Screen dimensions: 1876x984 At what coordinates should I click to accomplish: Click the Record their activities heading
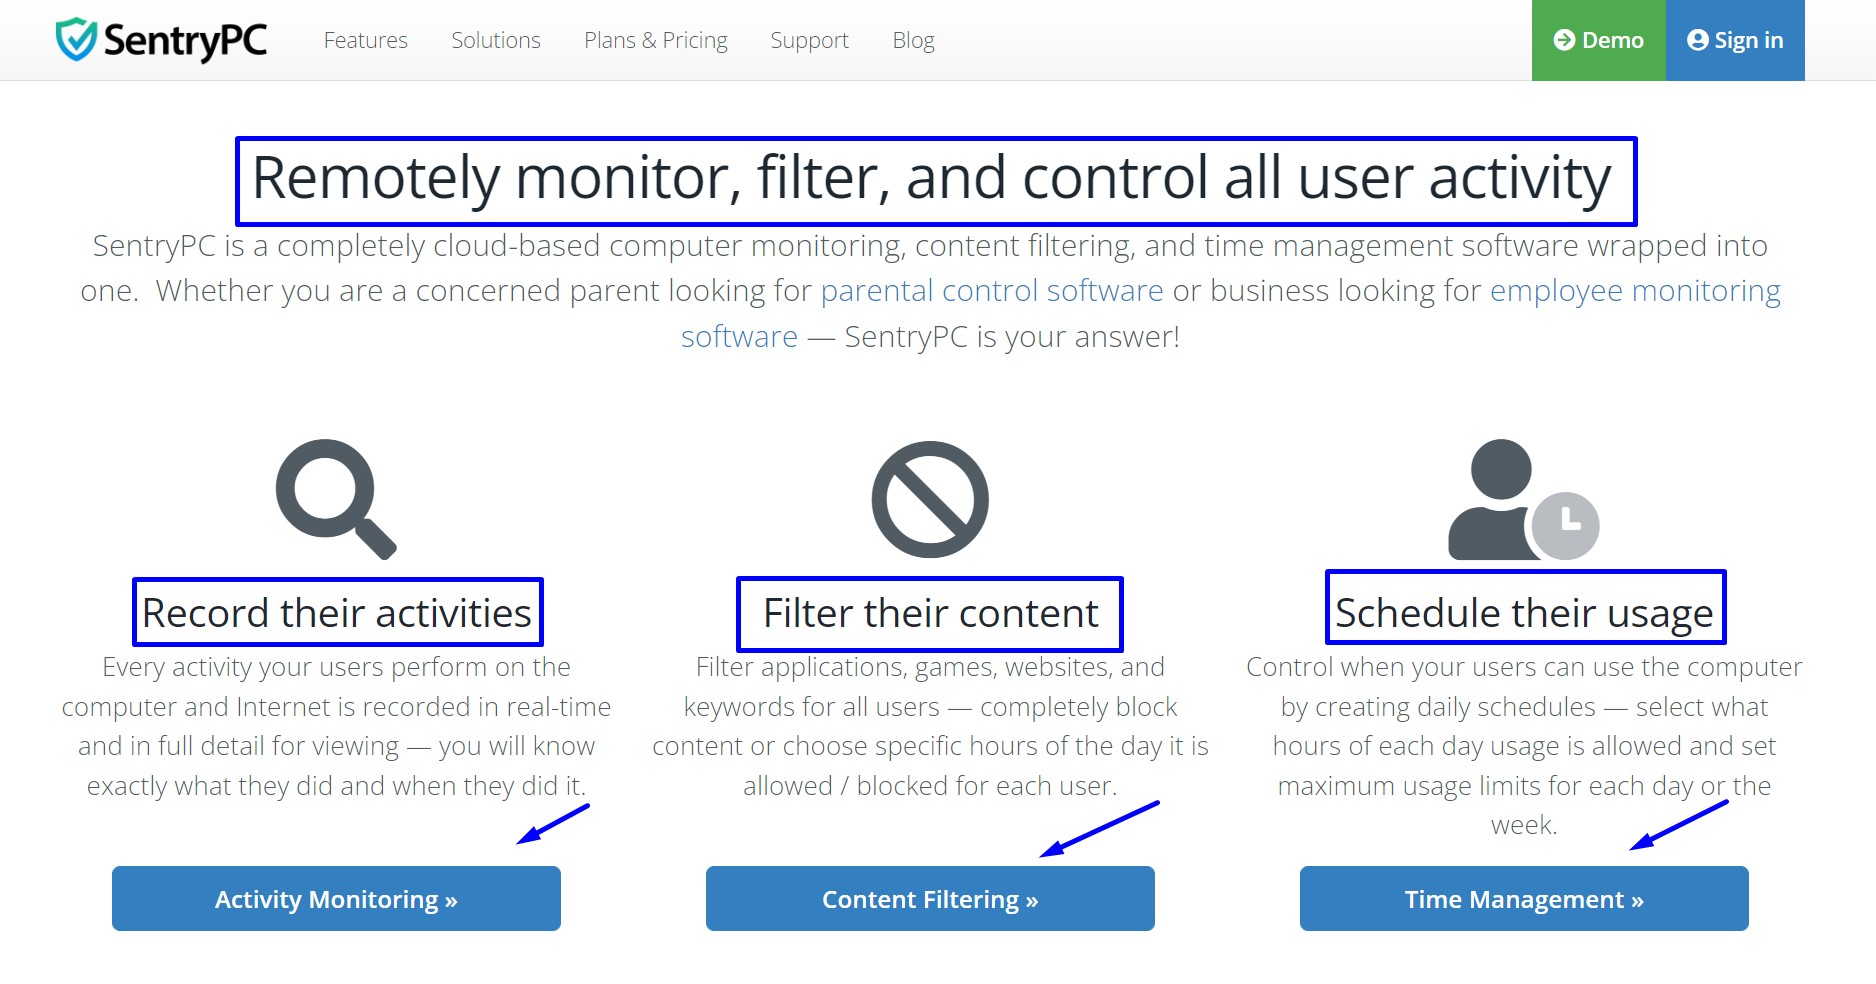pyautogui.click(x=337, y=613)
